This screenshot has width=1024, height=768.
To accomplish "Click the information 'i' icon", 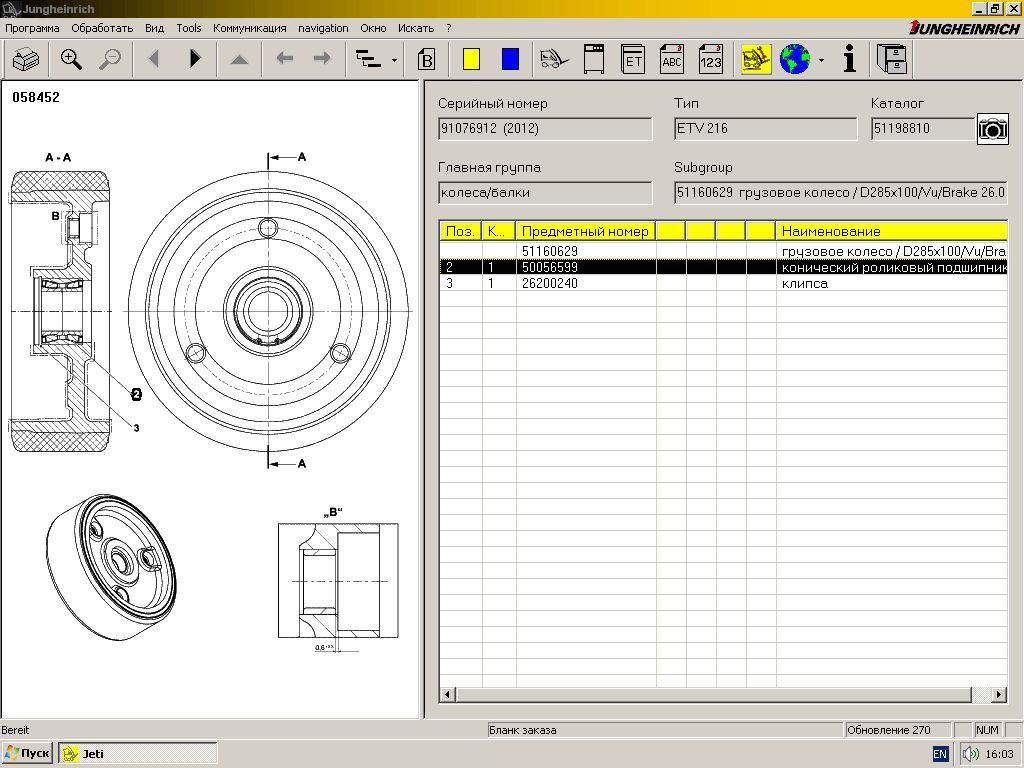I will click(x=849, y=59).
